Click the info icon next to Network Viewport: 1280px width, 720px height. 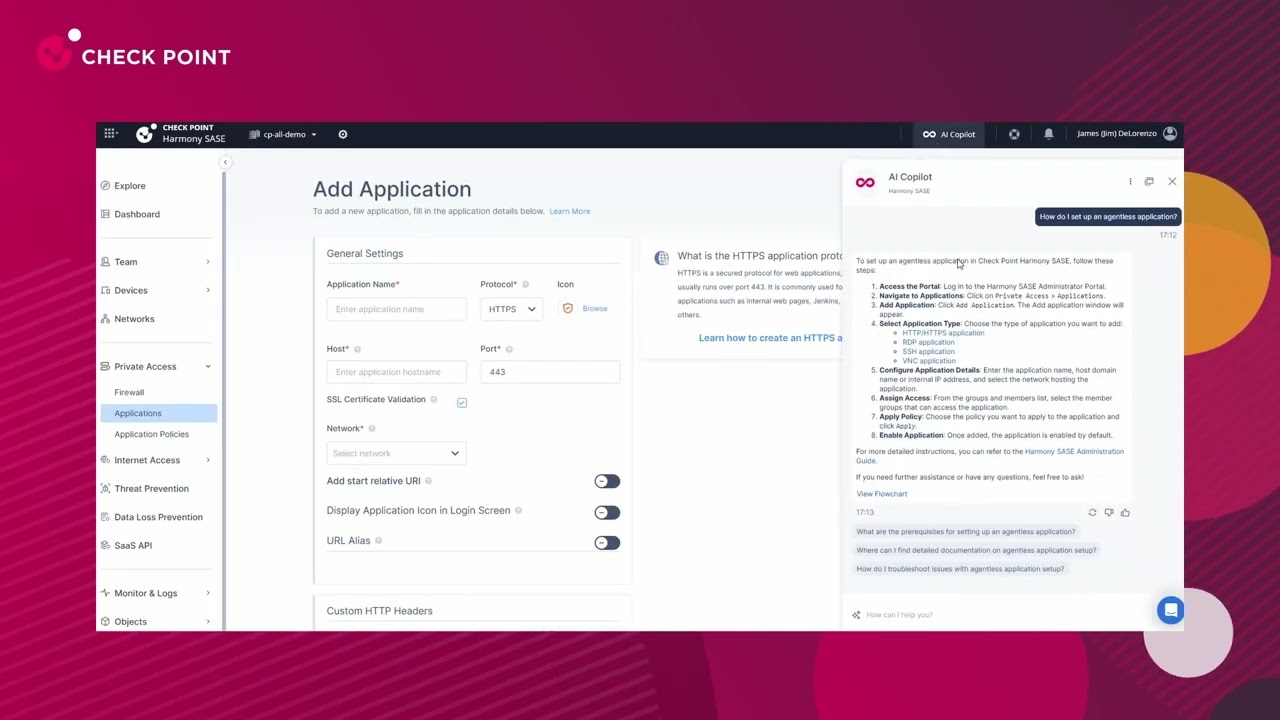[x=371, y=428]
